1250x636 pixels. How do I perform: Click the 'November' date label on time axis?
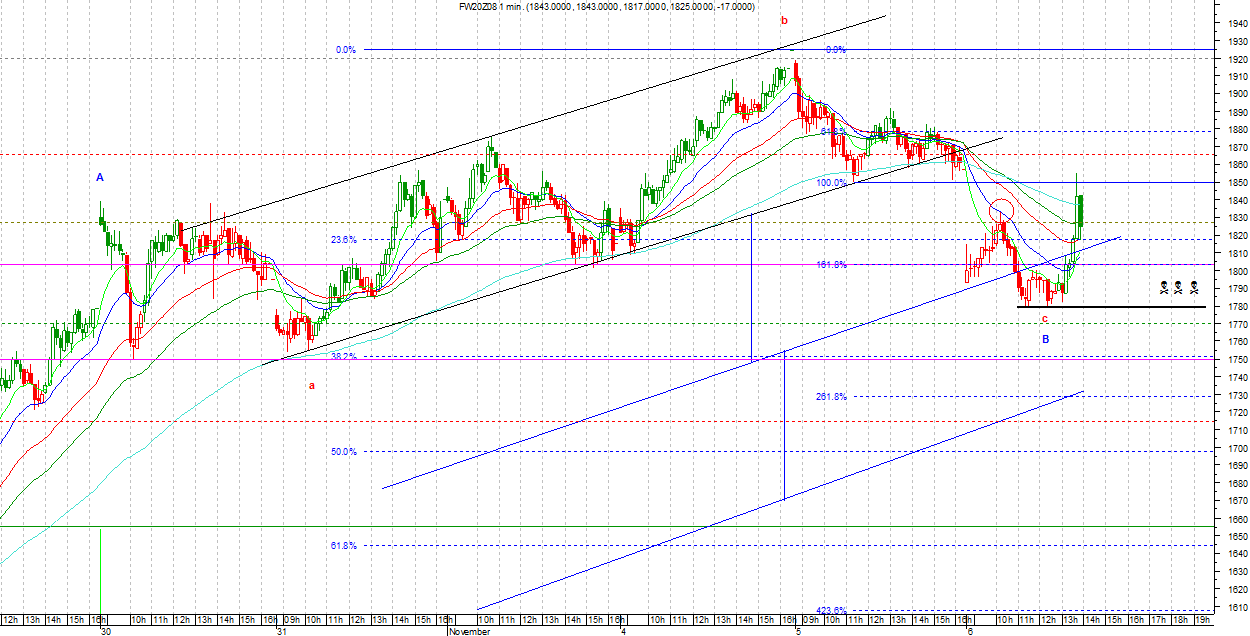point(469,631)
